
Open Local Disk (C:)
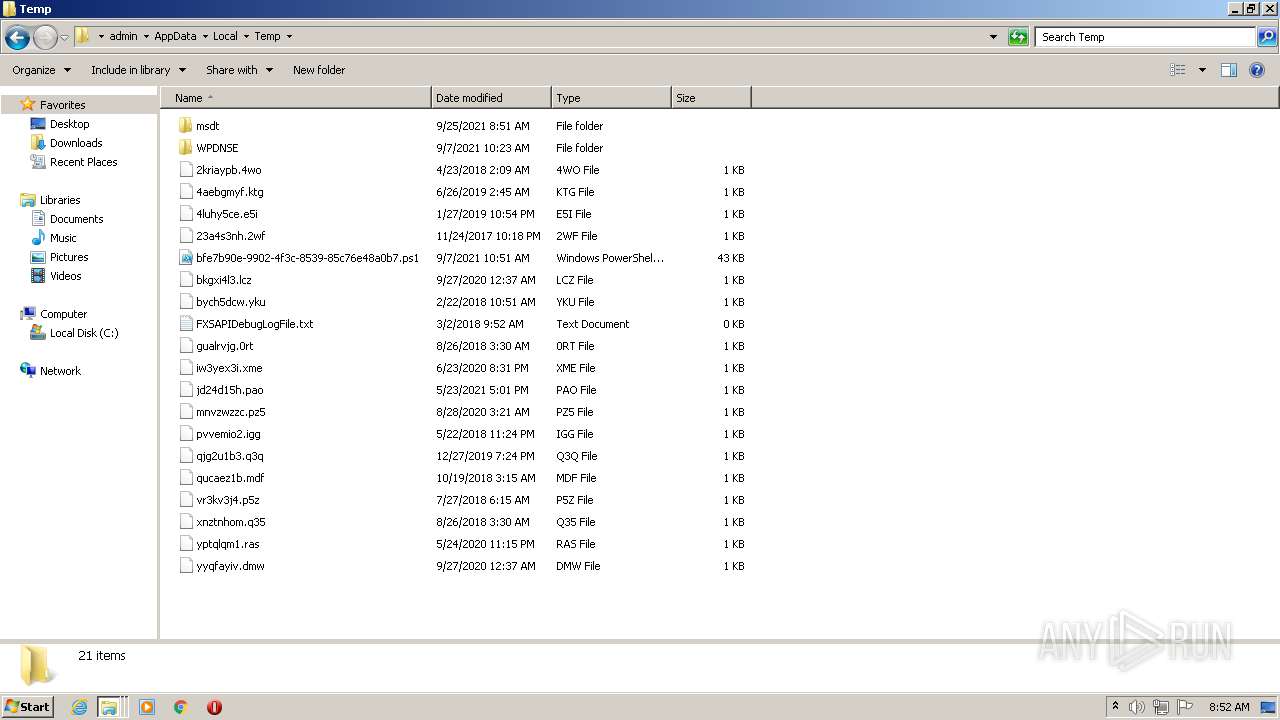84,333
